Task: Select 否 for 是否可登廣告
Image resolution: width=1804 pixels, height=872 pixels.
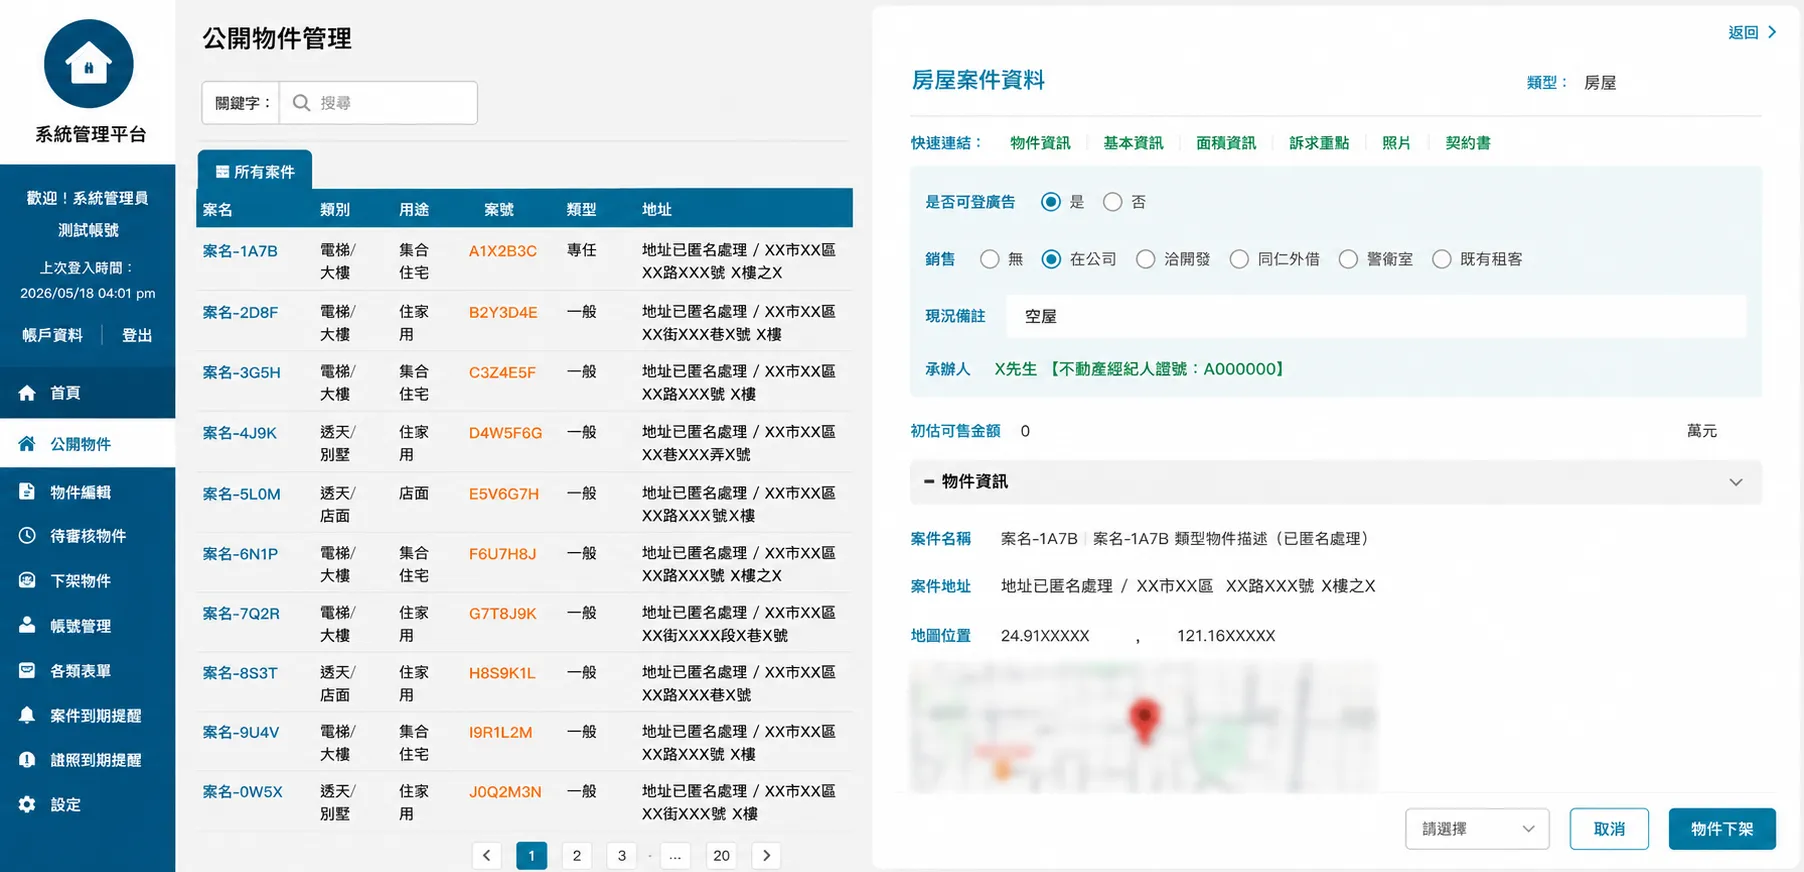Action: [x=1112, y=202]
